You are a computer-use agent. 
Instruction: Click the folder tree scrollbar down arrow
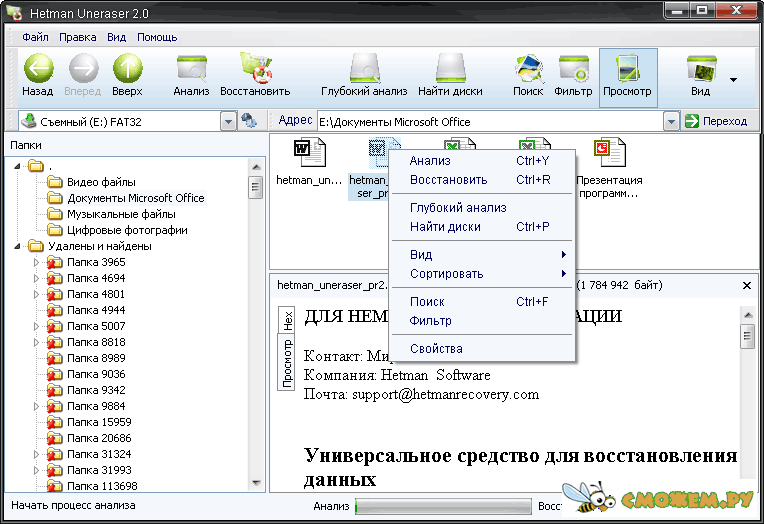[x=256, y=483]
